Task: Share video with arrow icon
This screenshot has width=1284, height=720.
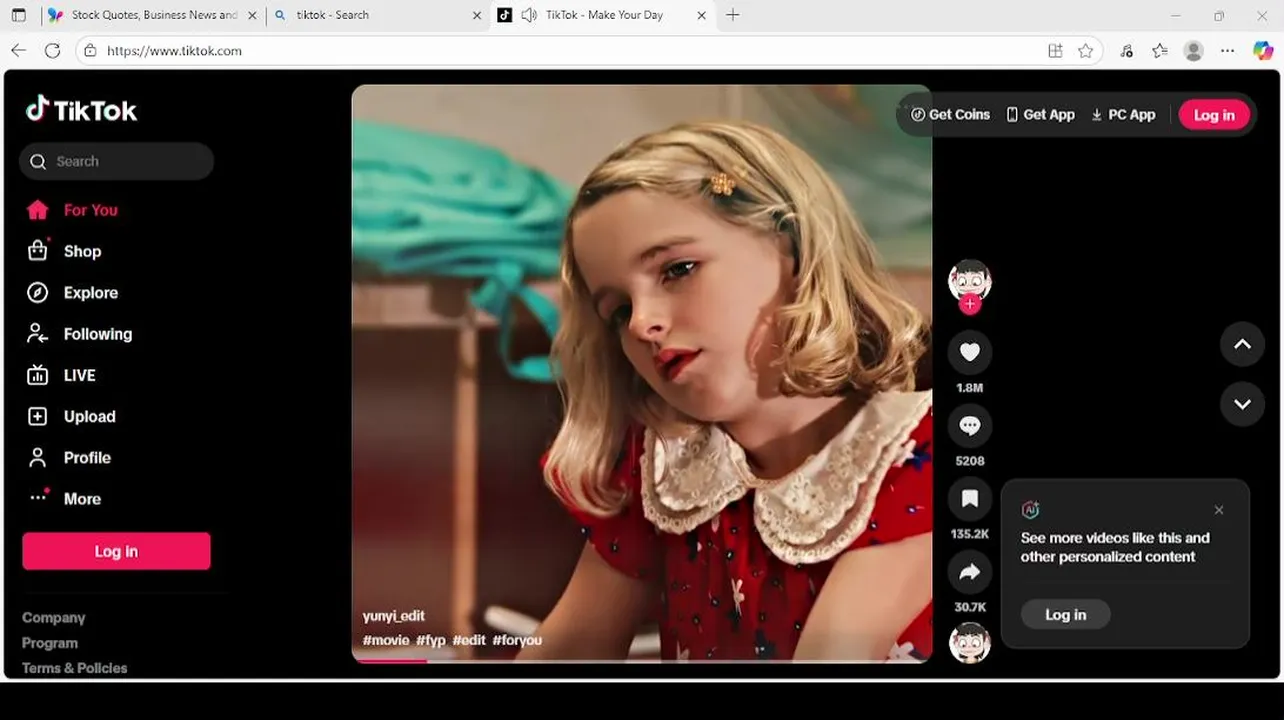Action: tap(969, 572)
